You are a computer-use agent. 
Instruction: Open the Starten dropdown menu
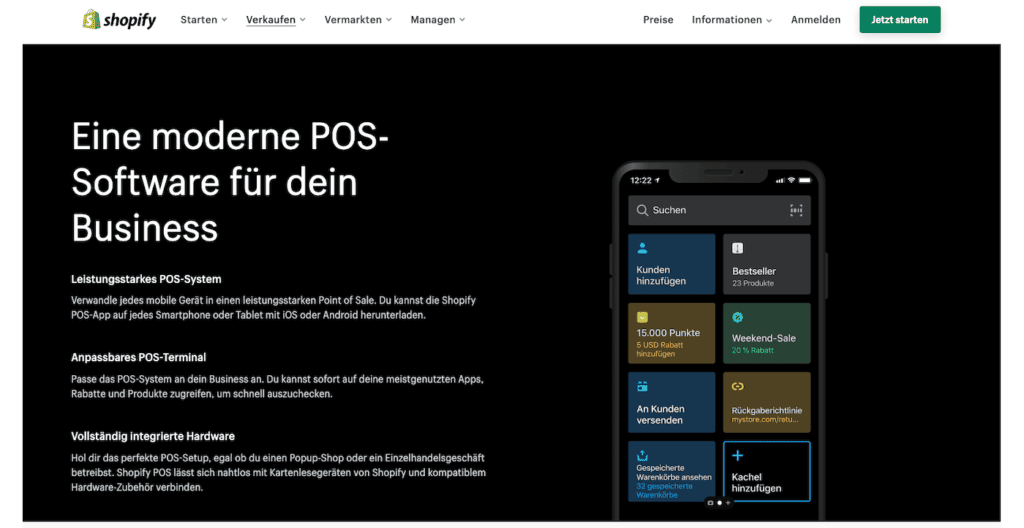[204, 20]
